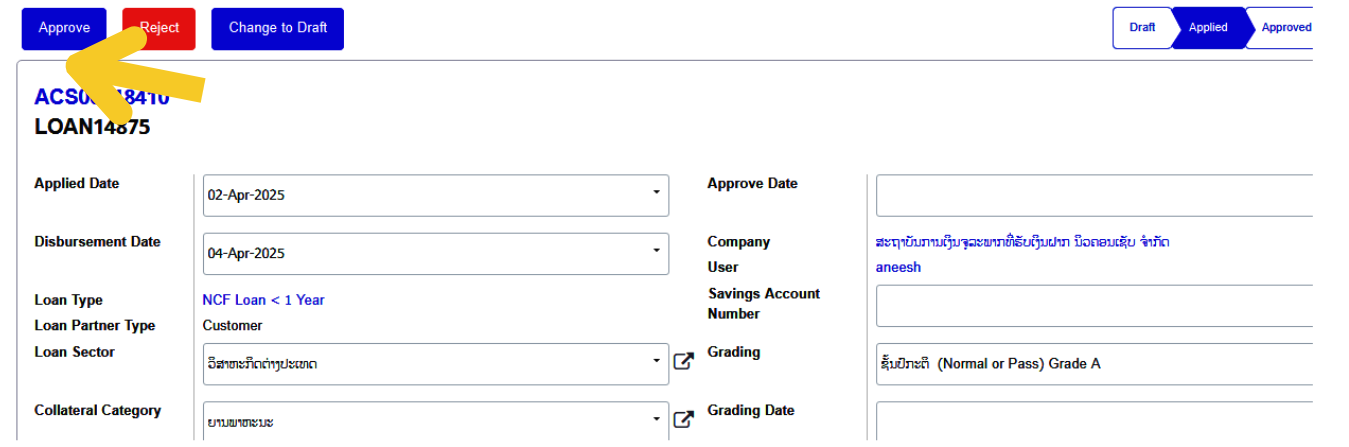
Task: Open Loan Sector external link icon
Action: click(683, 361)
